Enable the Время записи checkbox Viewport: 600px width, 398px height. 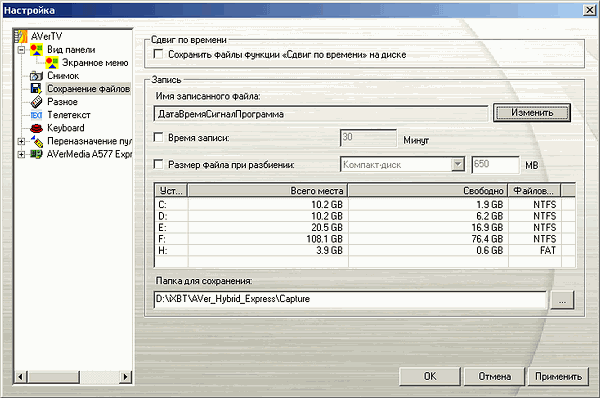tap(158, 137)
